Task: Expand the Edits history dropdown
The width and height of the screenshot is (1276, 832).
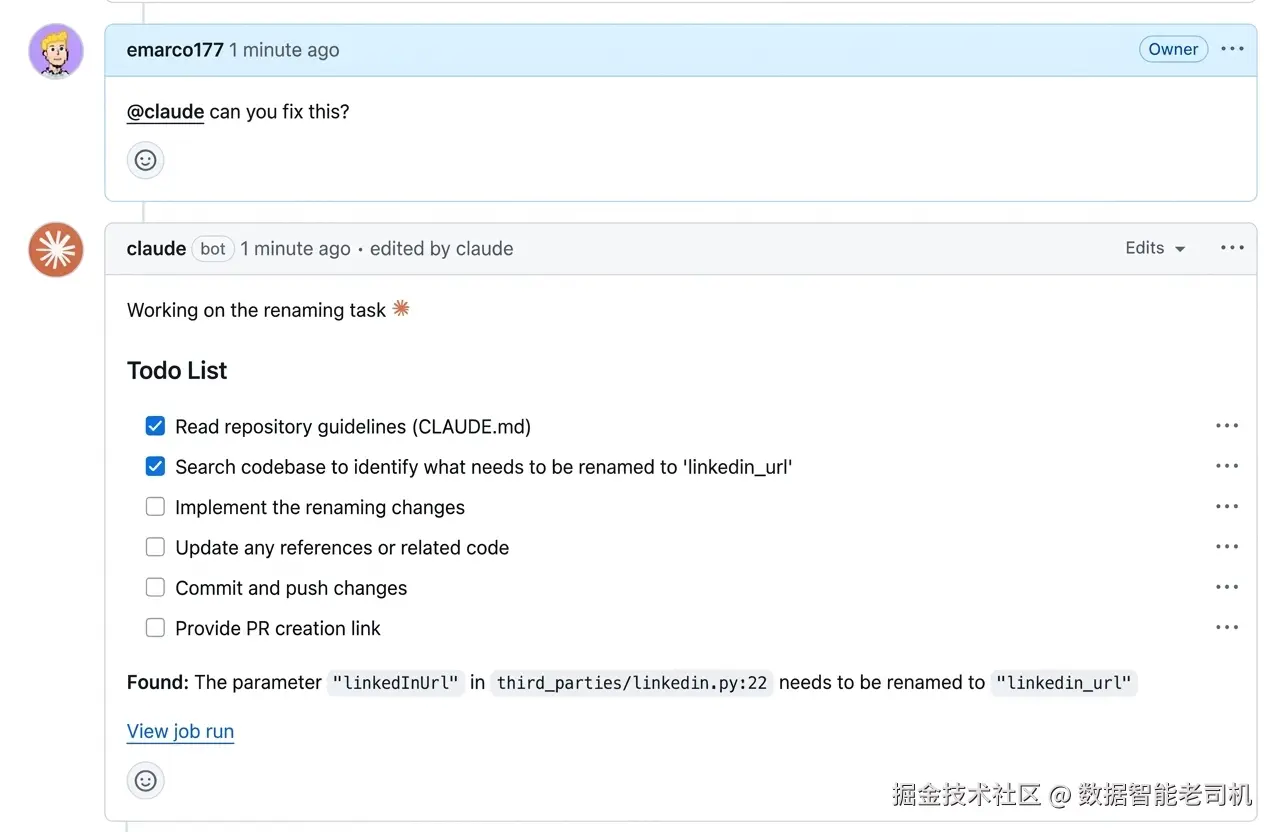Action: pos(1155,248)
